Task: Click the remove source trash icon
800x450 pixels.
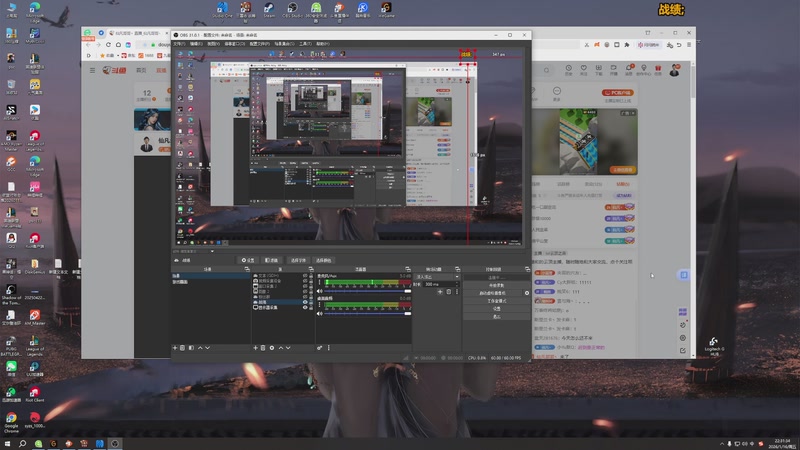Action: click(262, 348)
